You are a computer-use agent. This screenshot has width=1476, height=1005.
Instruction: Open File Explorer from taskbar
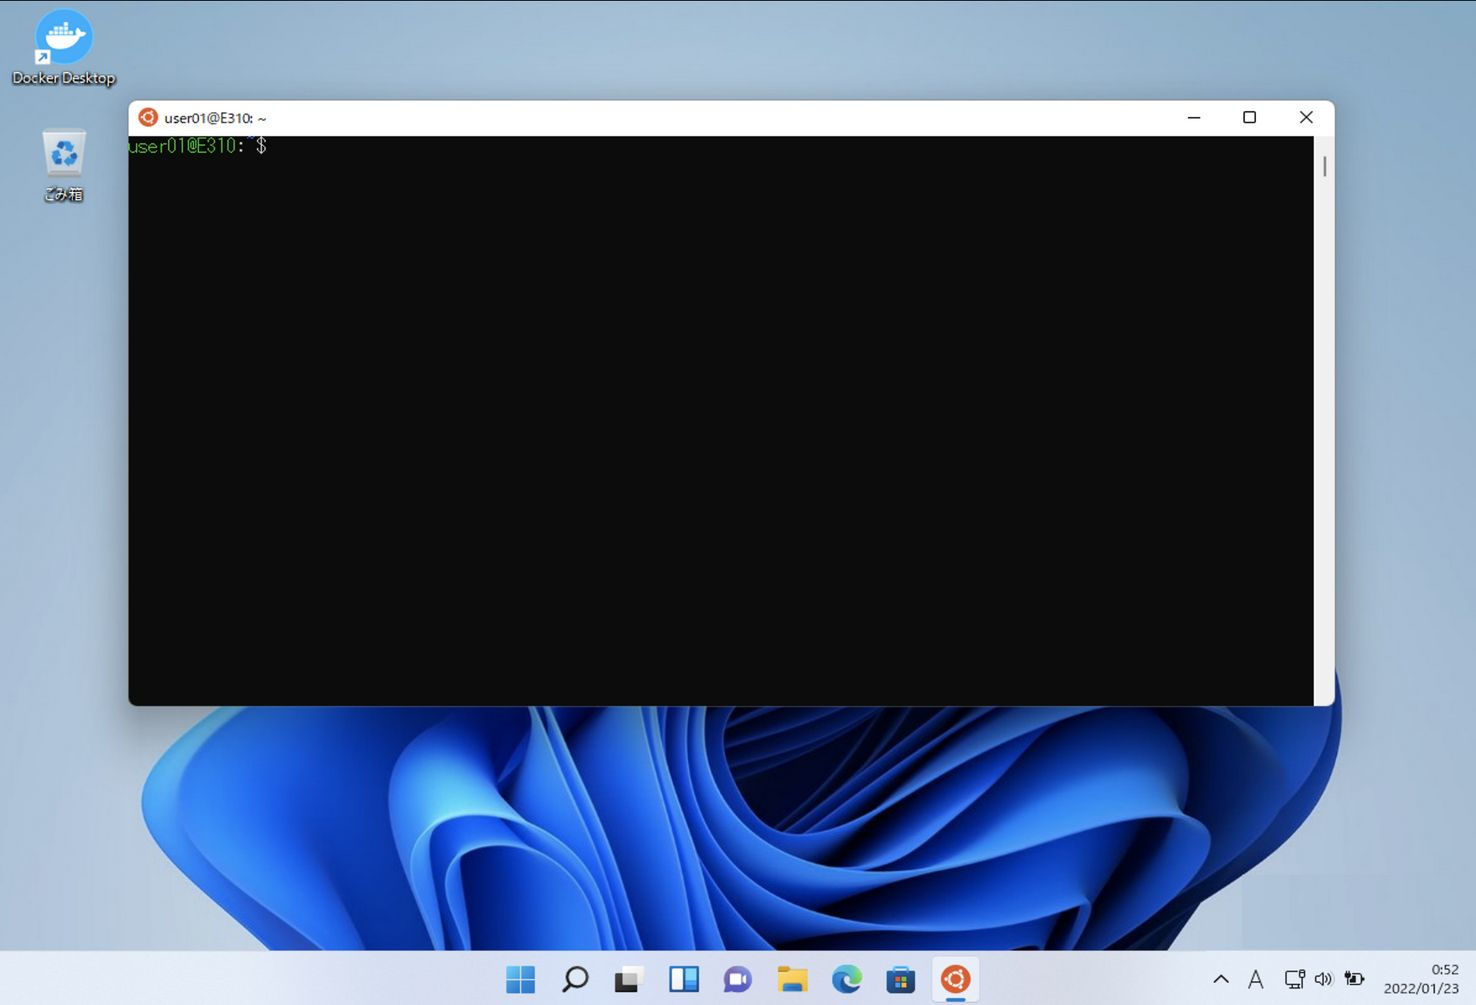click(x=793, y=979)
